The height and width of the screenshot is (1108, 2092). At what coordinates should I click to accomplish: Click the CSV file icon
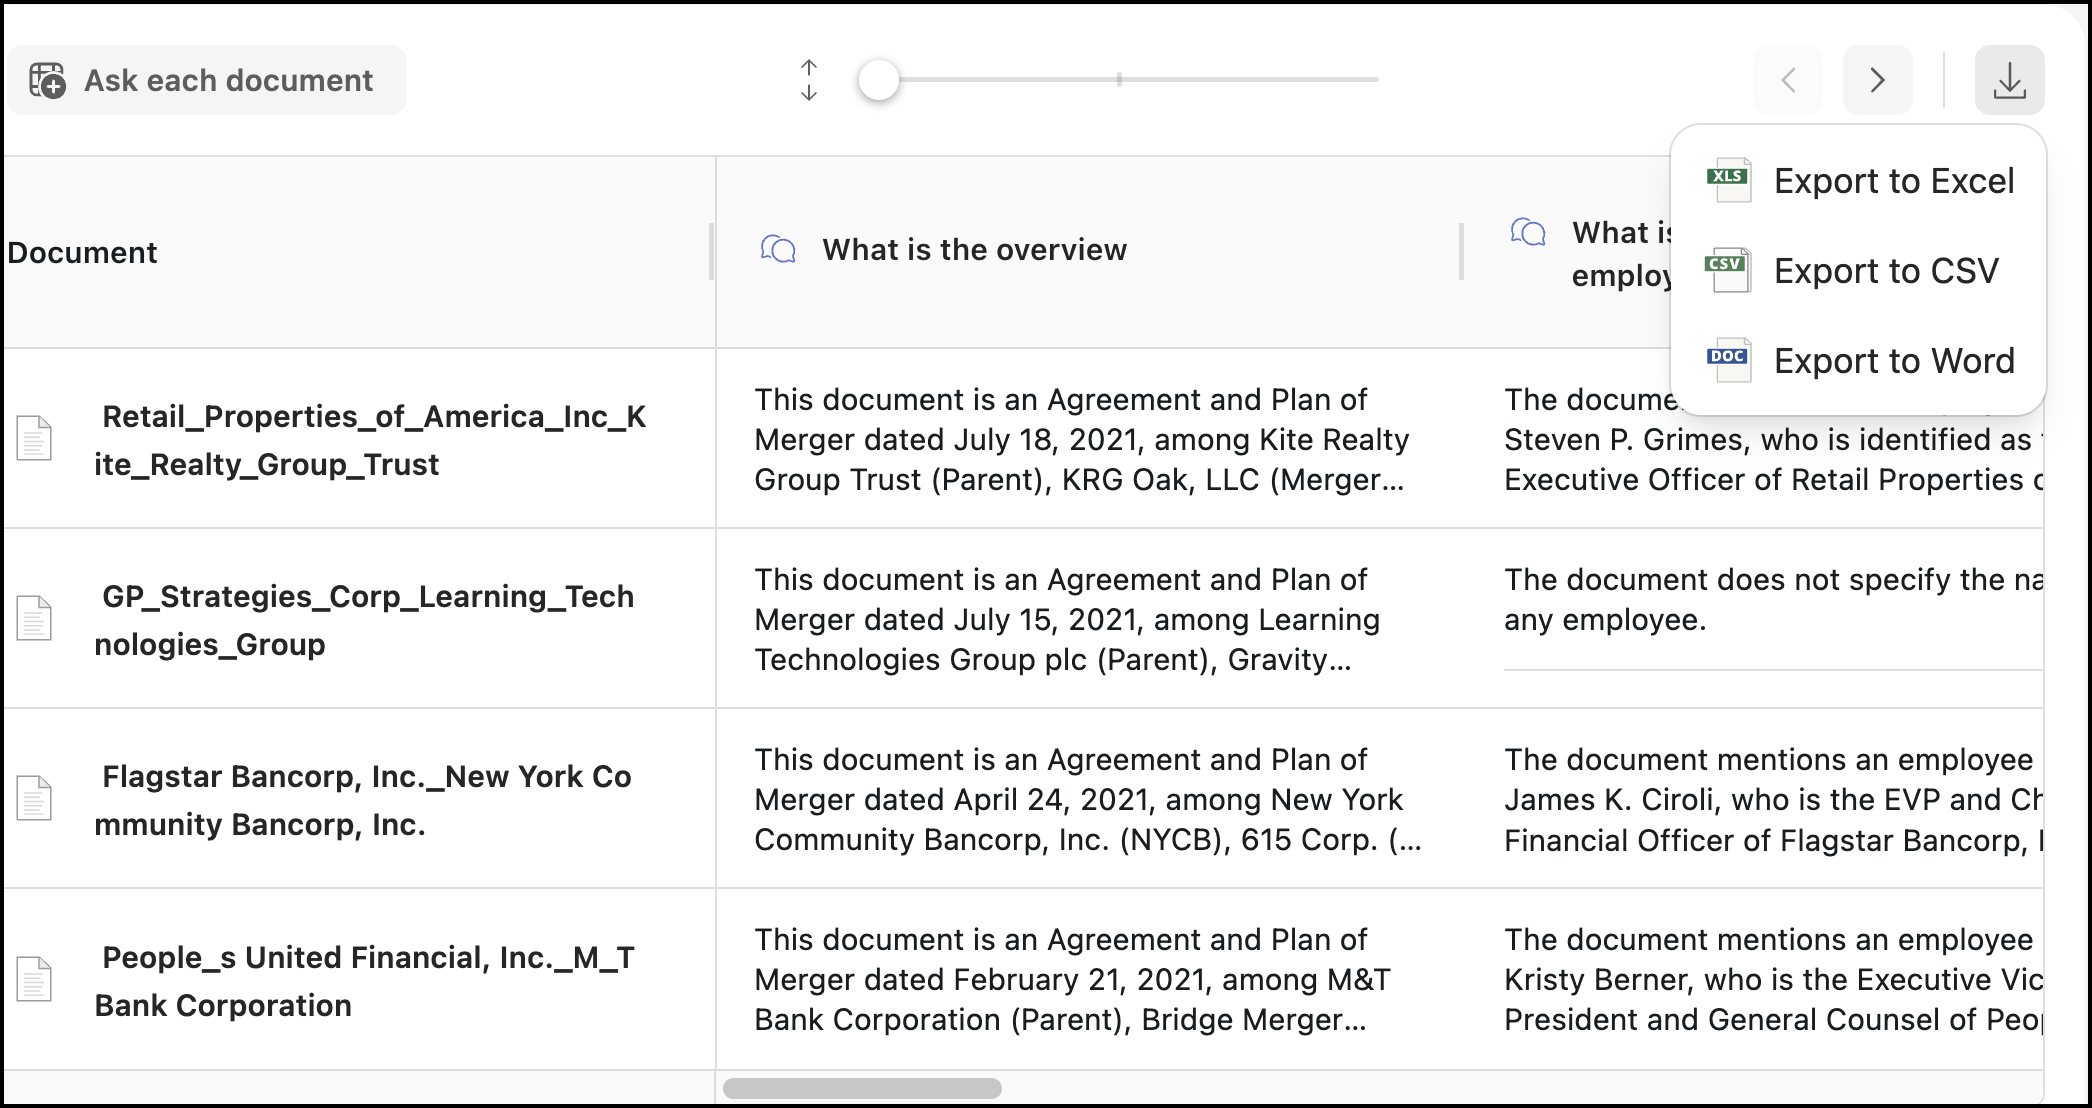(x=1728, y=270)
